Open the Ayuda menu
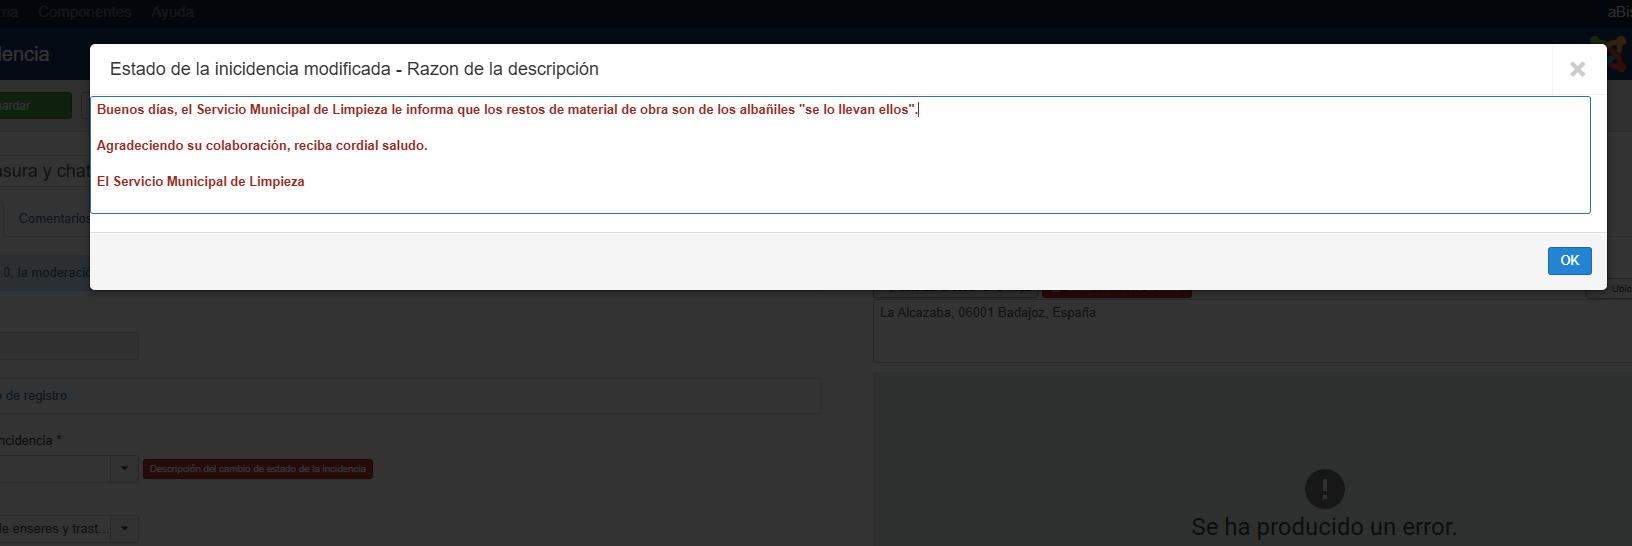 172,12
